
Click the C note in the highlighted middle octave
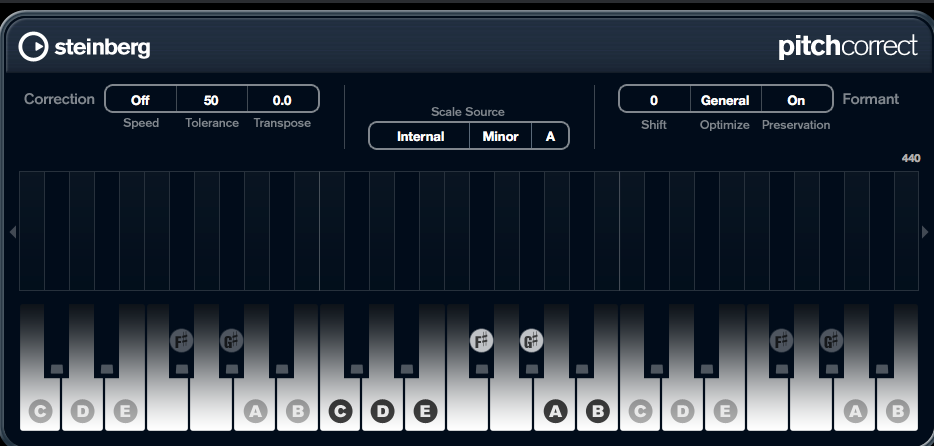coord(340,411)
